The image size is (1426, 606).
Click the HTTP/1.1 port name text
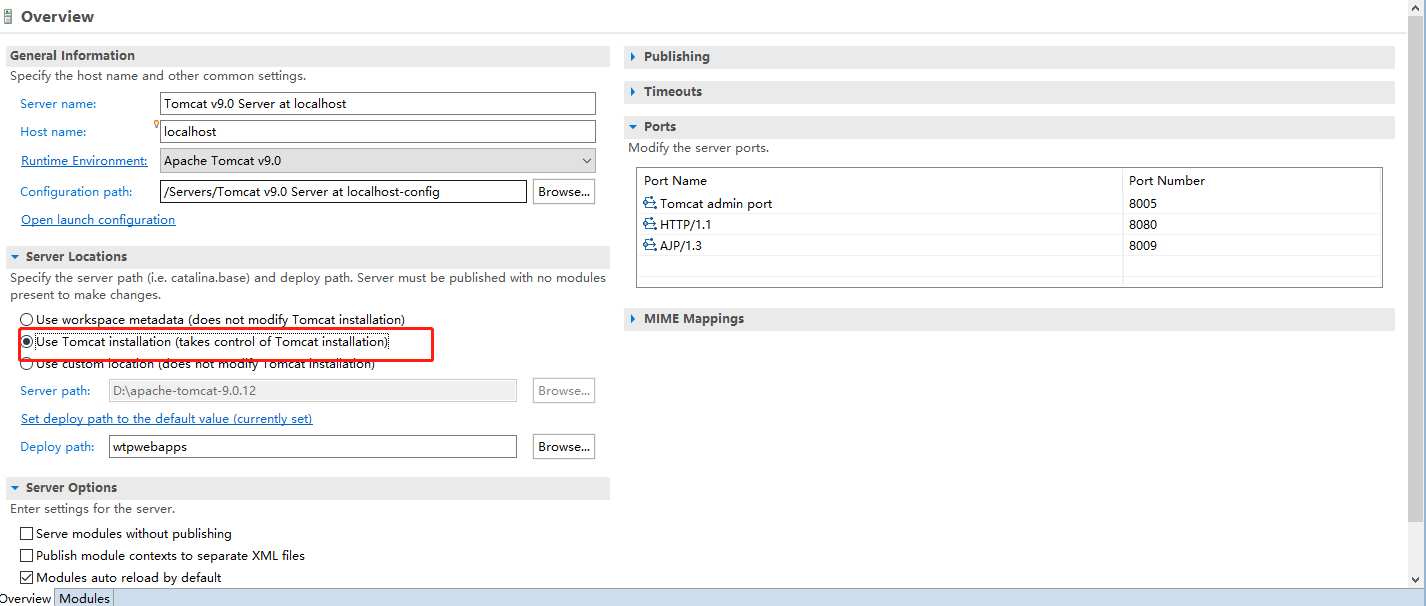coord(686,224)
